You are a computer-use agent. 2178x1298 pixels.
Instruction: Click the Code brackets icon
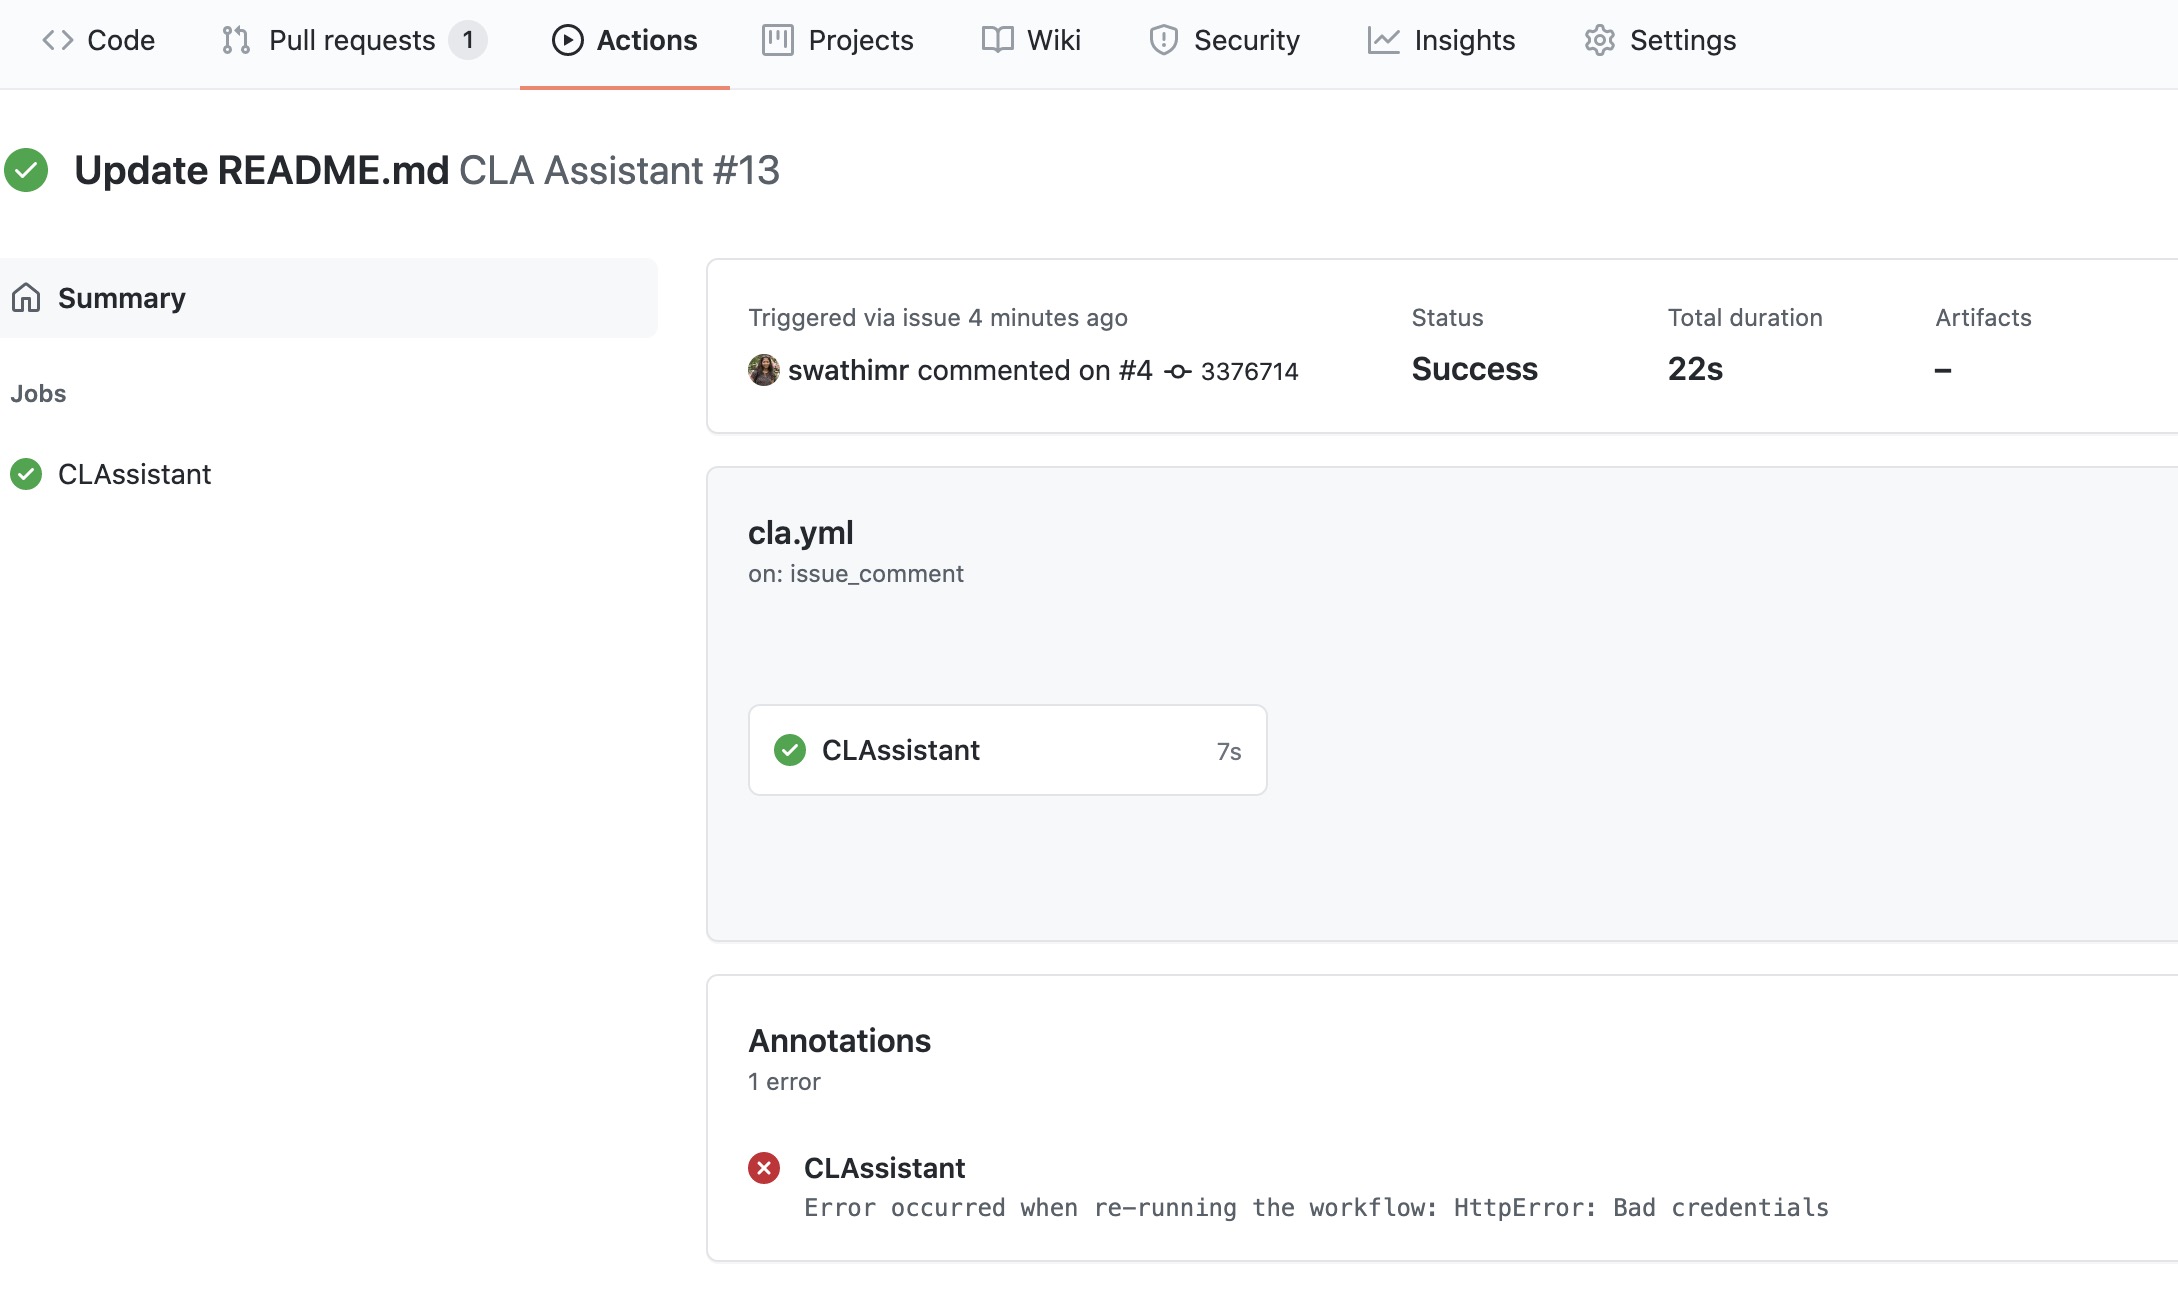point(57,40)
